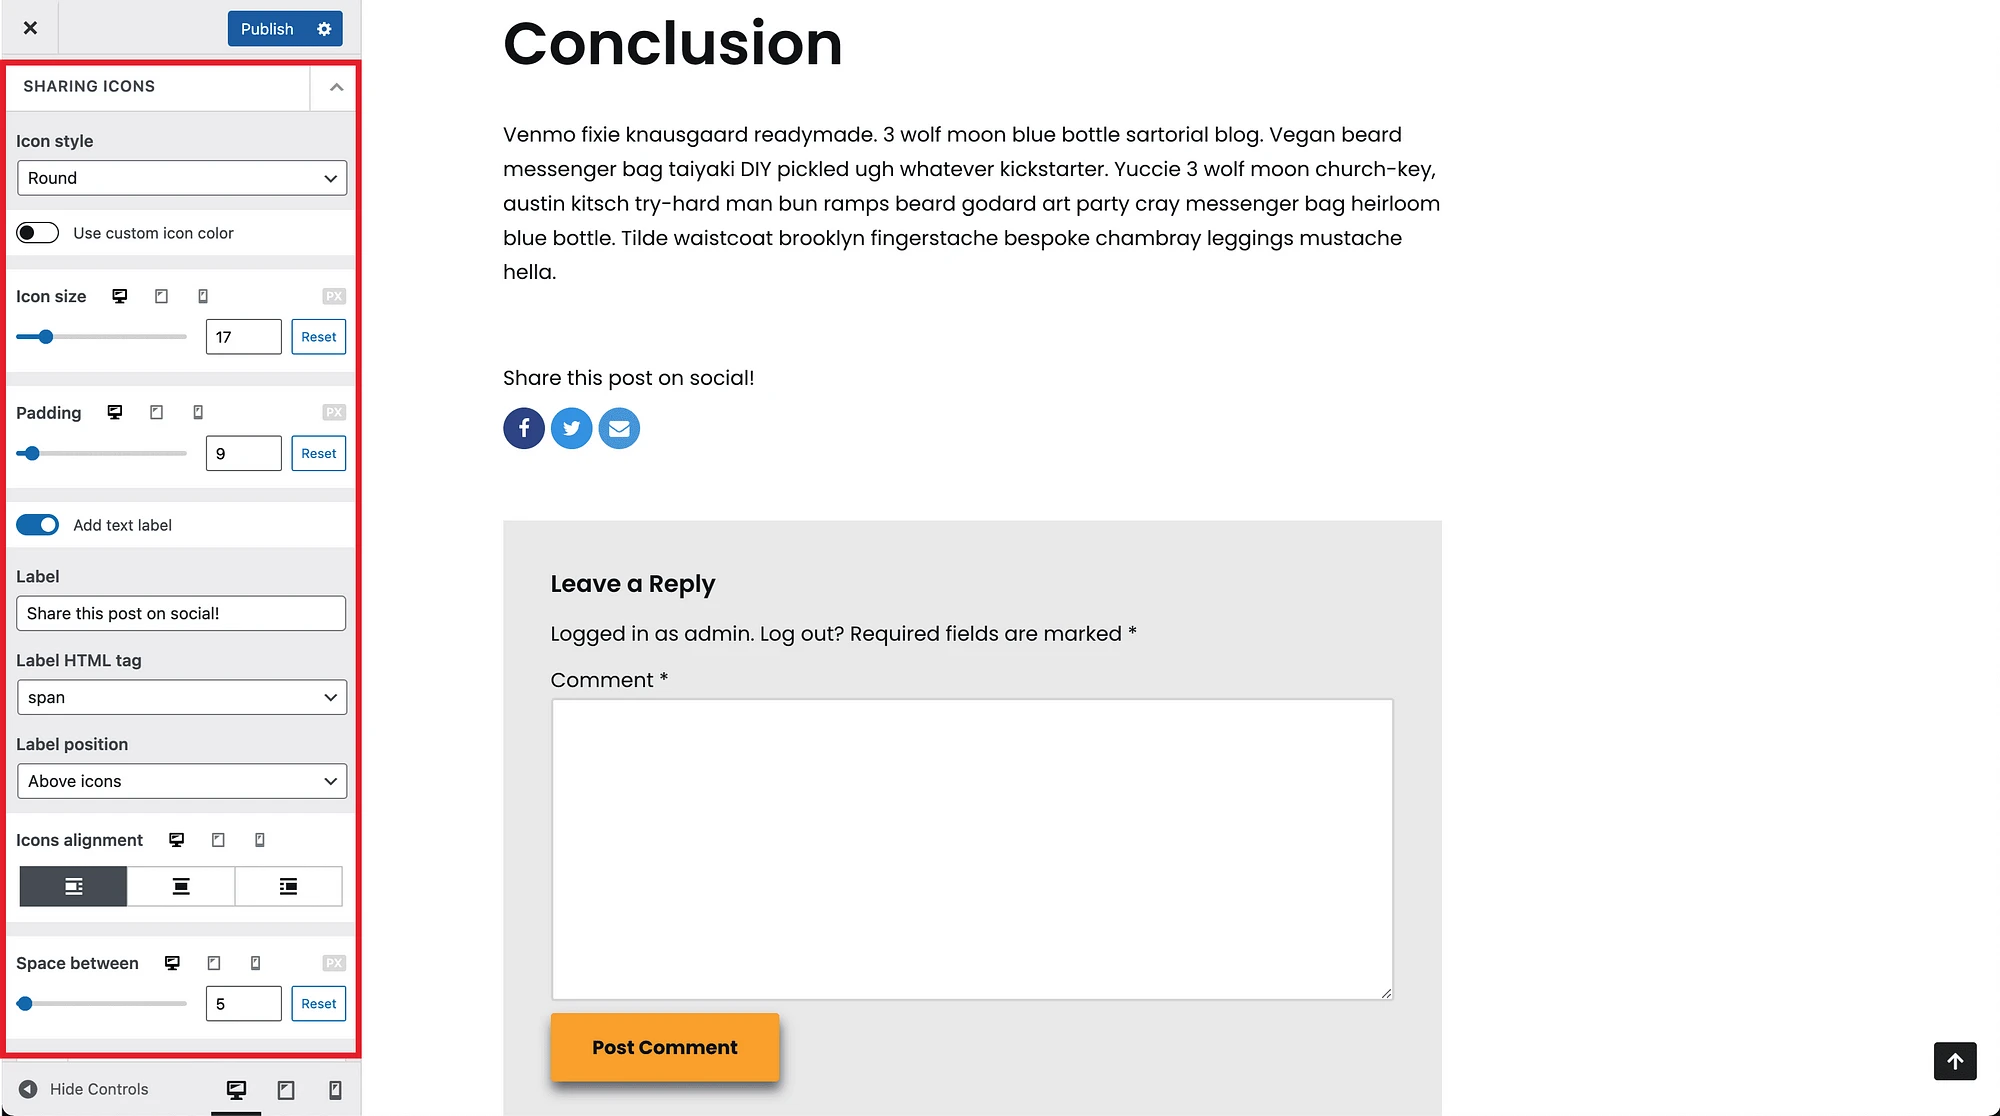The width and height of the screenshot is (2000, 1116).
Task: Click the Reset button for Icon size
Action: point(317,335)
